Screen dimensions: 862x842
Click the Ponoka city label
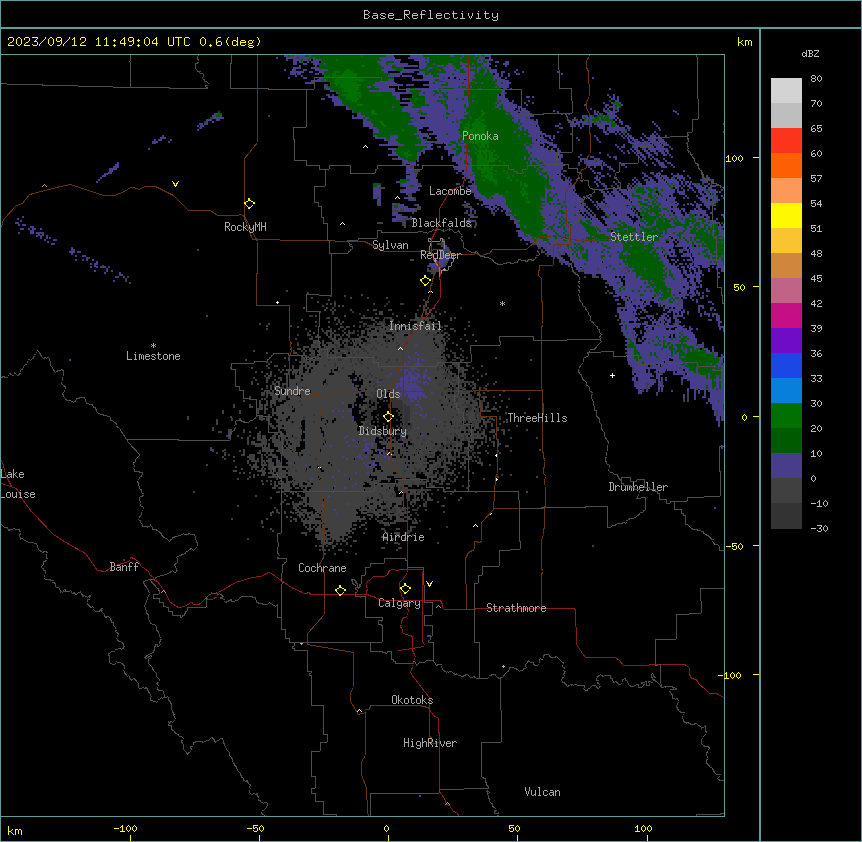[480, 136]
